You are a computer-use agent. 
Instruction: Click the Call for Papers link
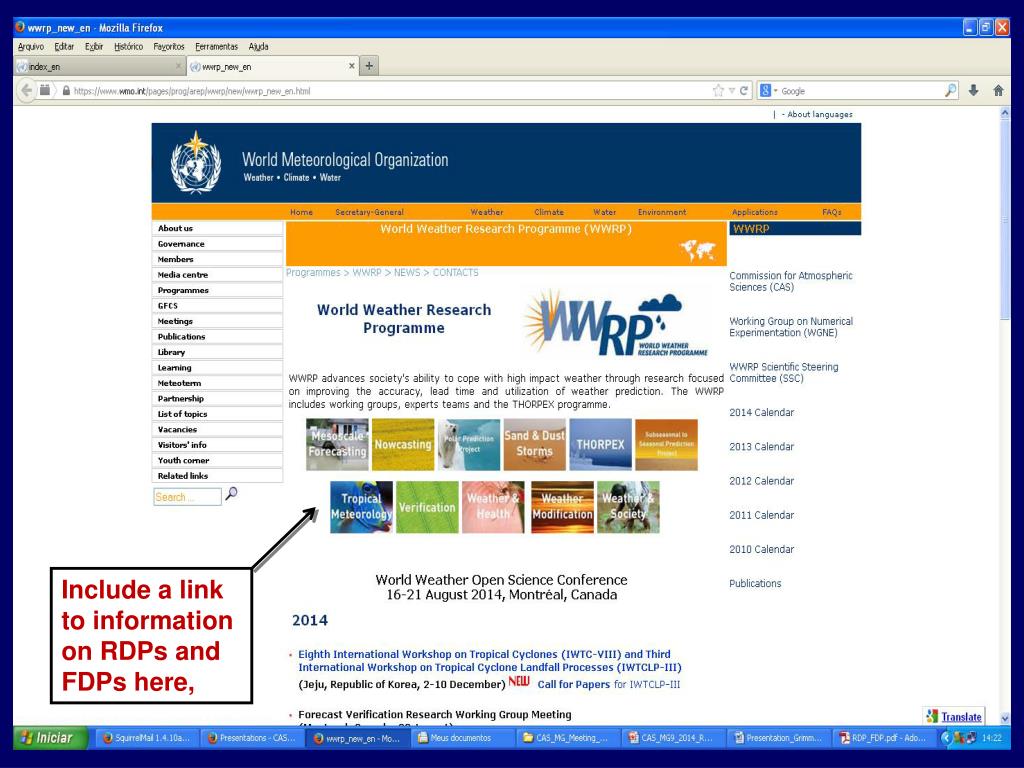point(573,684)
